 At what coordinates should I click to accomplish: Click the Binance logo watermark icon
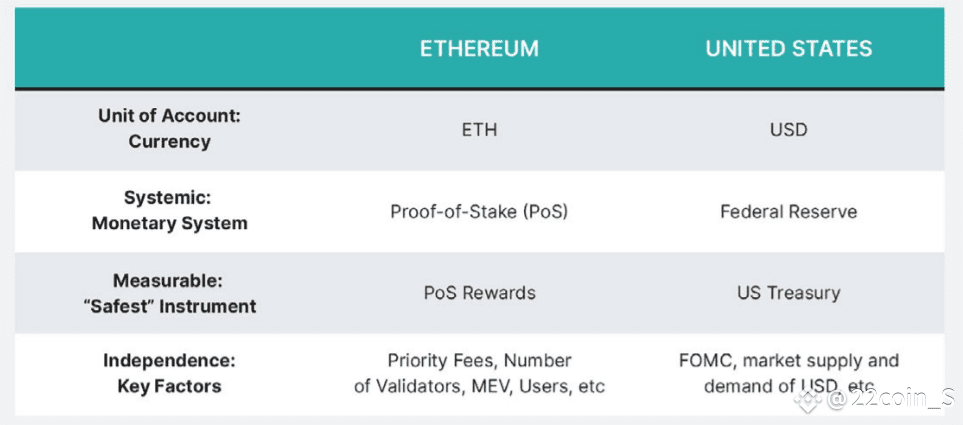pyautogui.click(x=808, y=400)
